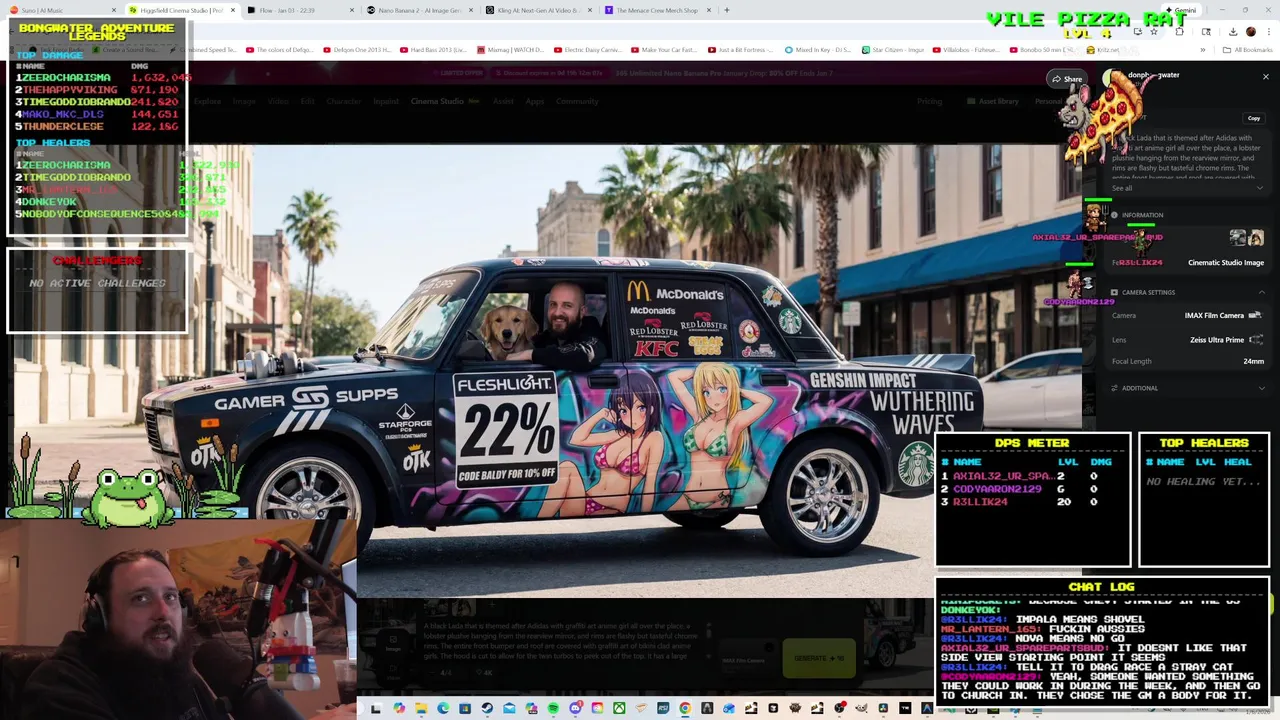Open Microsoft Edge from the taskbar

[443, 708]
